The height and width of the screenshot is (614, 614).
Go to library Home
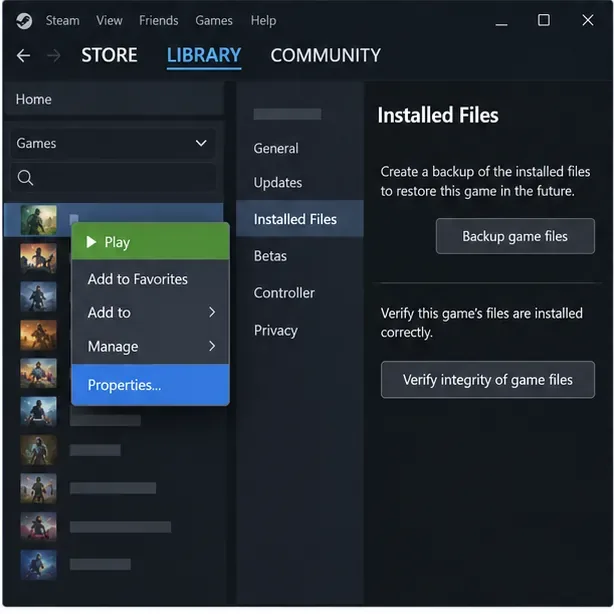[x=114, y=99]
